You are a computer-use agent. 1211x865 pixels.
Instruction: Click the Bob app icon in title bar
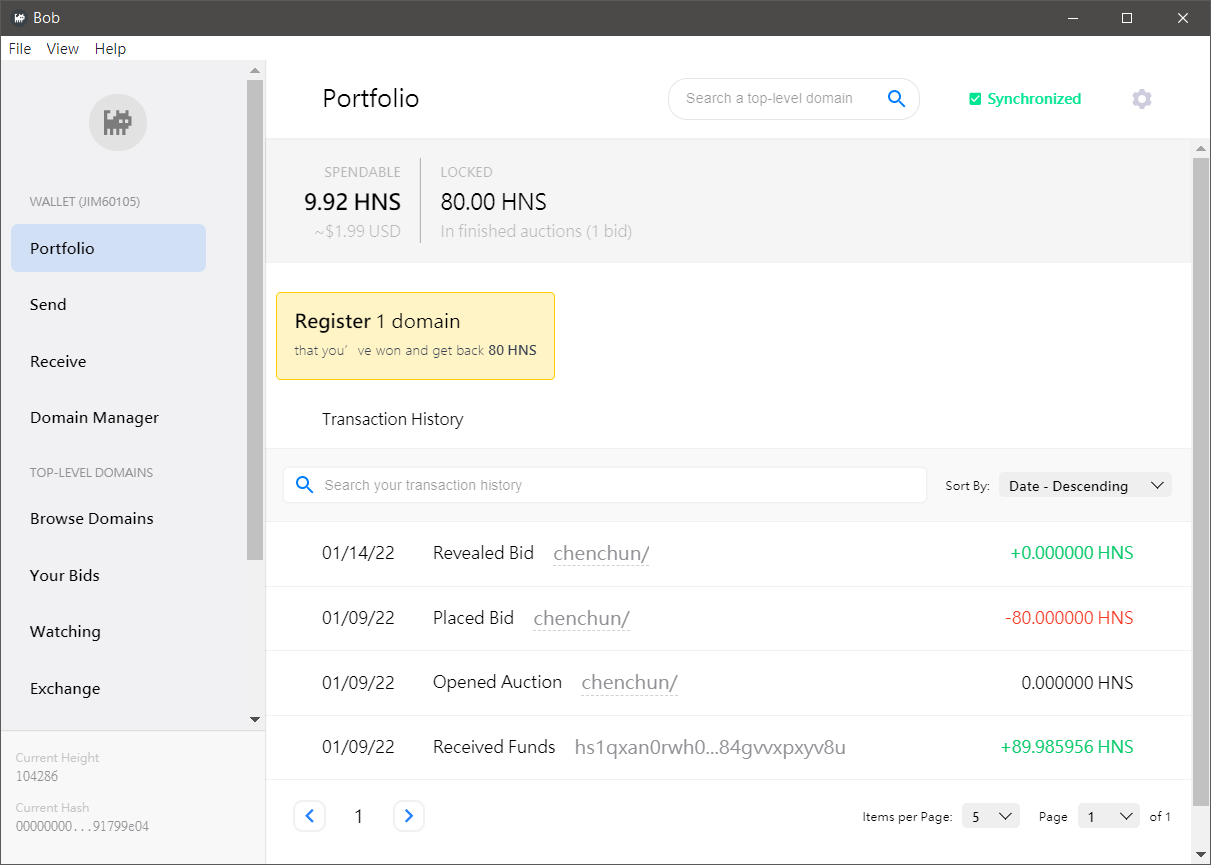pyautogui.click(x=18, y=18)
